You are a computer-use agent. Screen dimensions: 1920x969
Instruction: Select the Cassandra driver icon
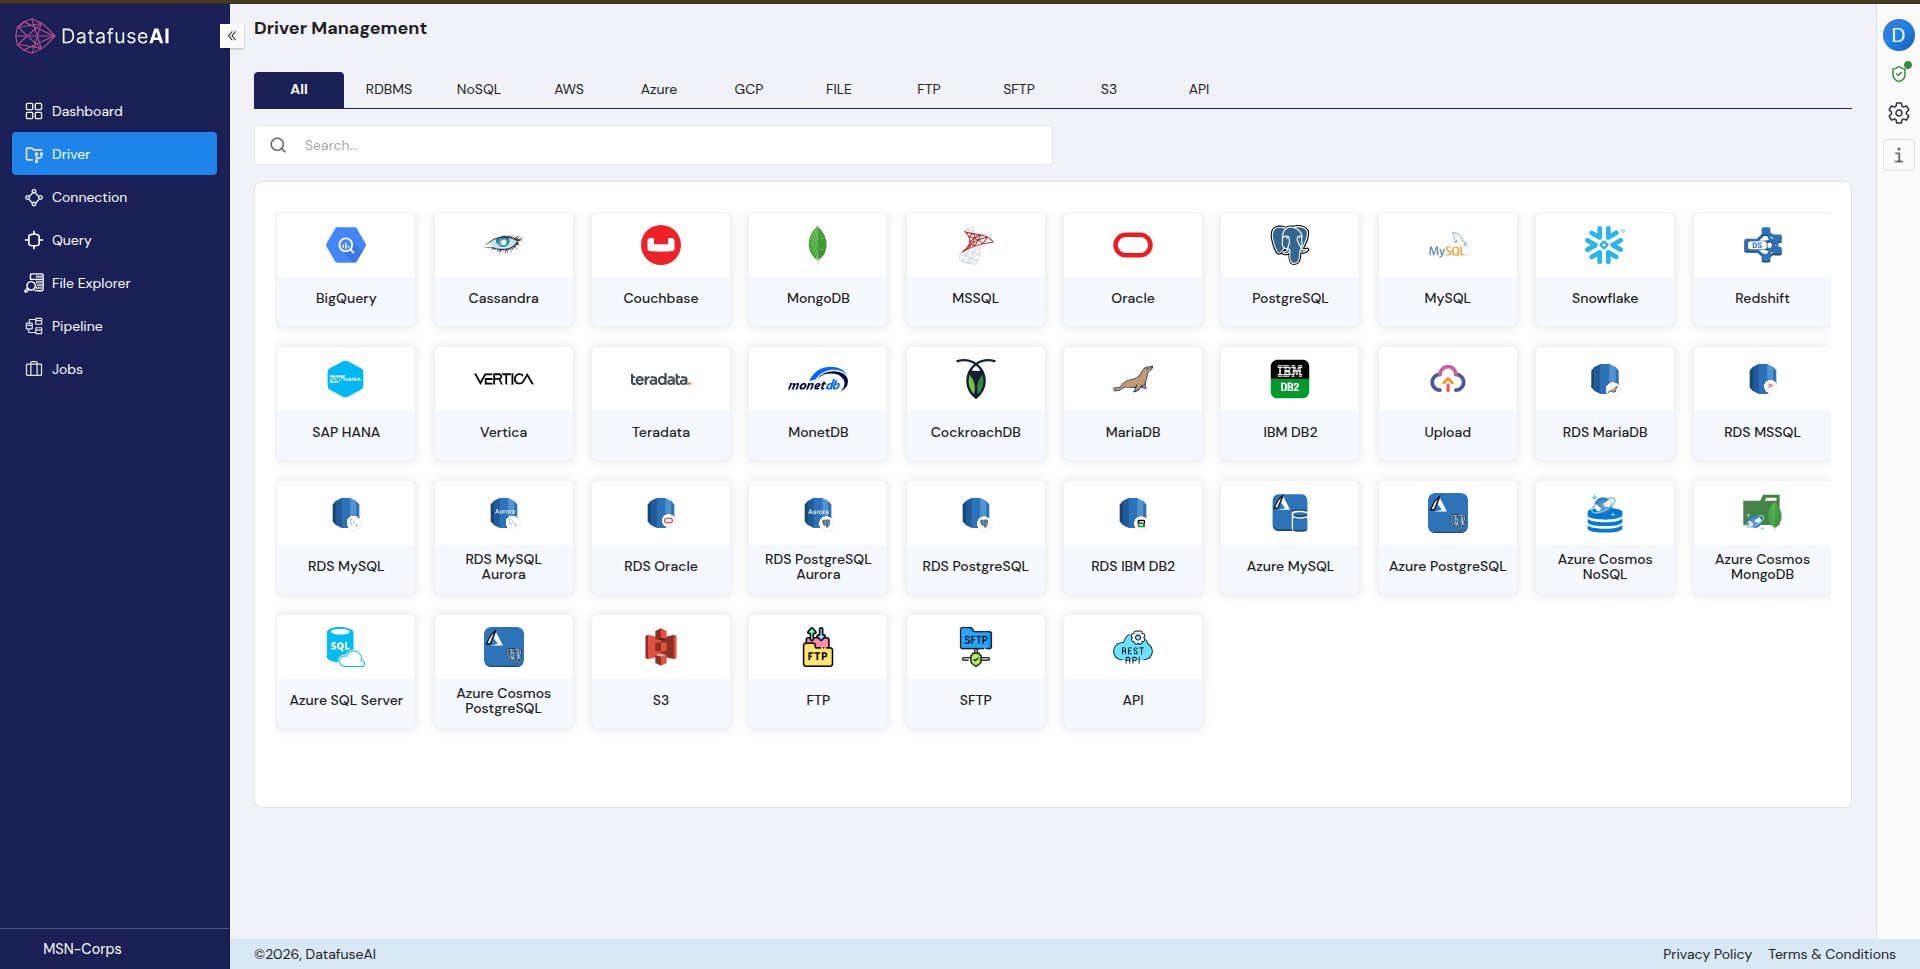pyautogui.click(x=503, y=244)
